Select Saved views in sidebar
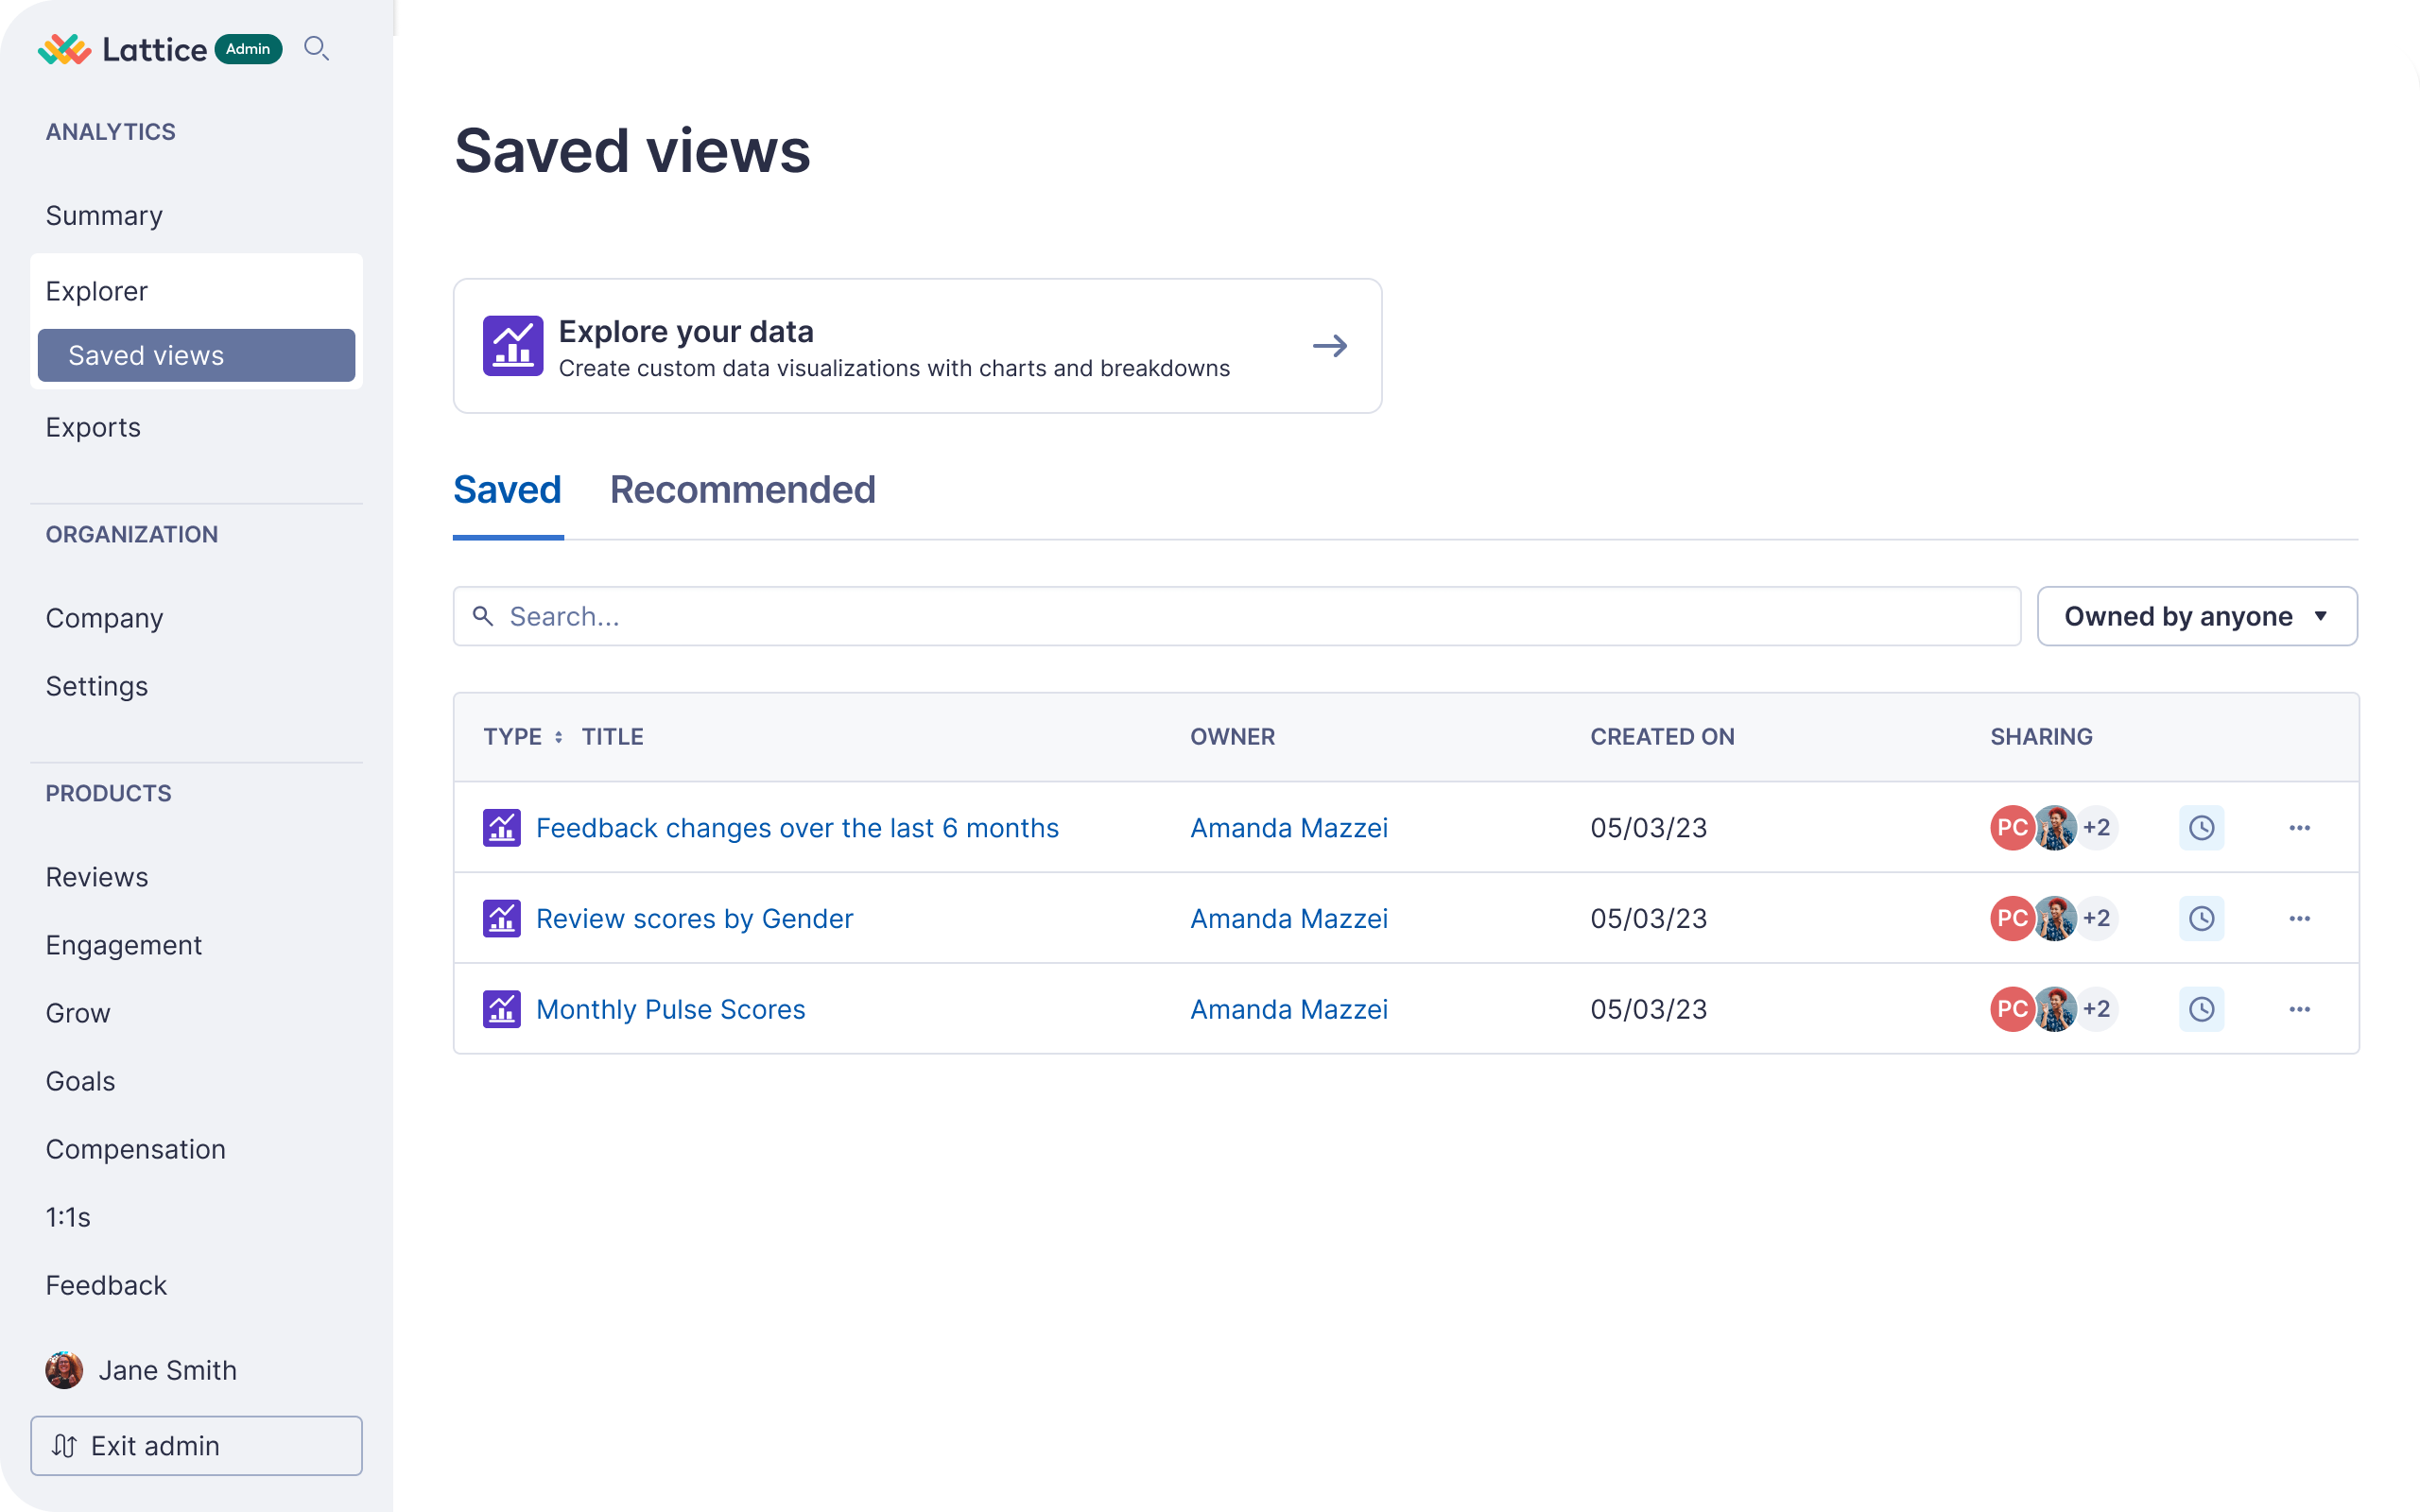Viewport: 2420px width, 1512px height. 196,355
